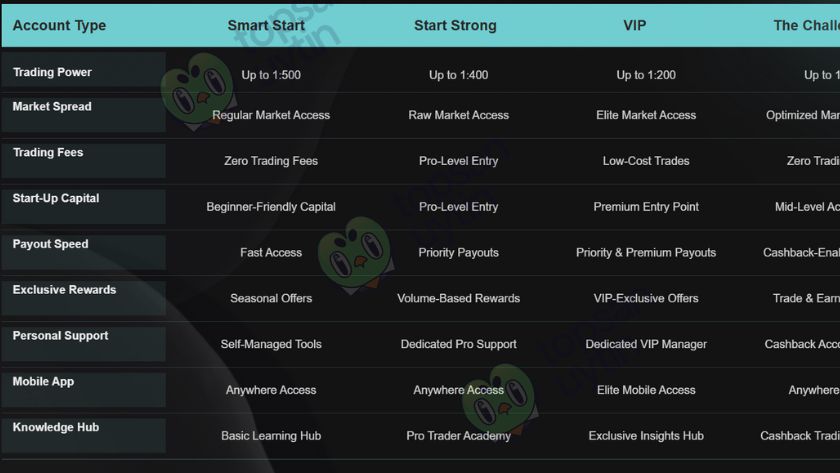Screen dimensions: 840x473
Task: Click the Trading Fees row label
Action: coord(48,153)
